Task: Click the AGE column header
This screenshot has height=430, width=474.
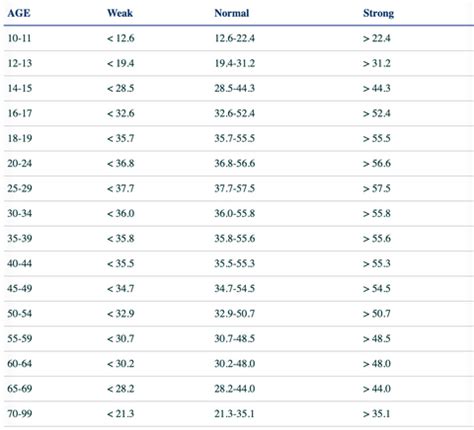Action: 19,13
